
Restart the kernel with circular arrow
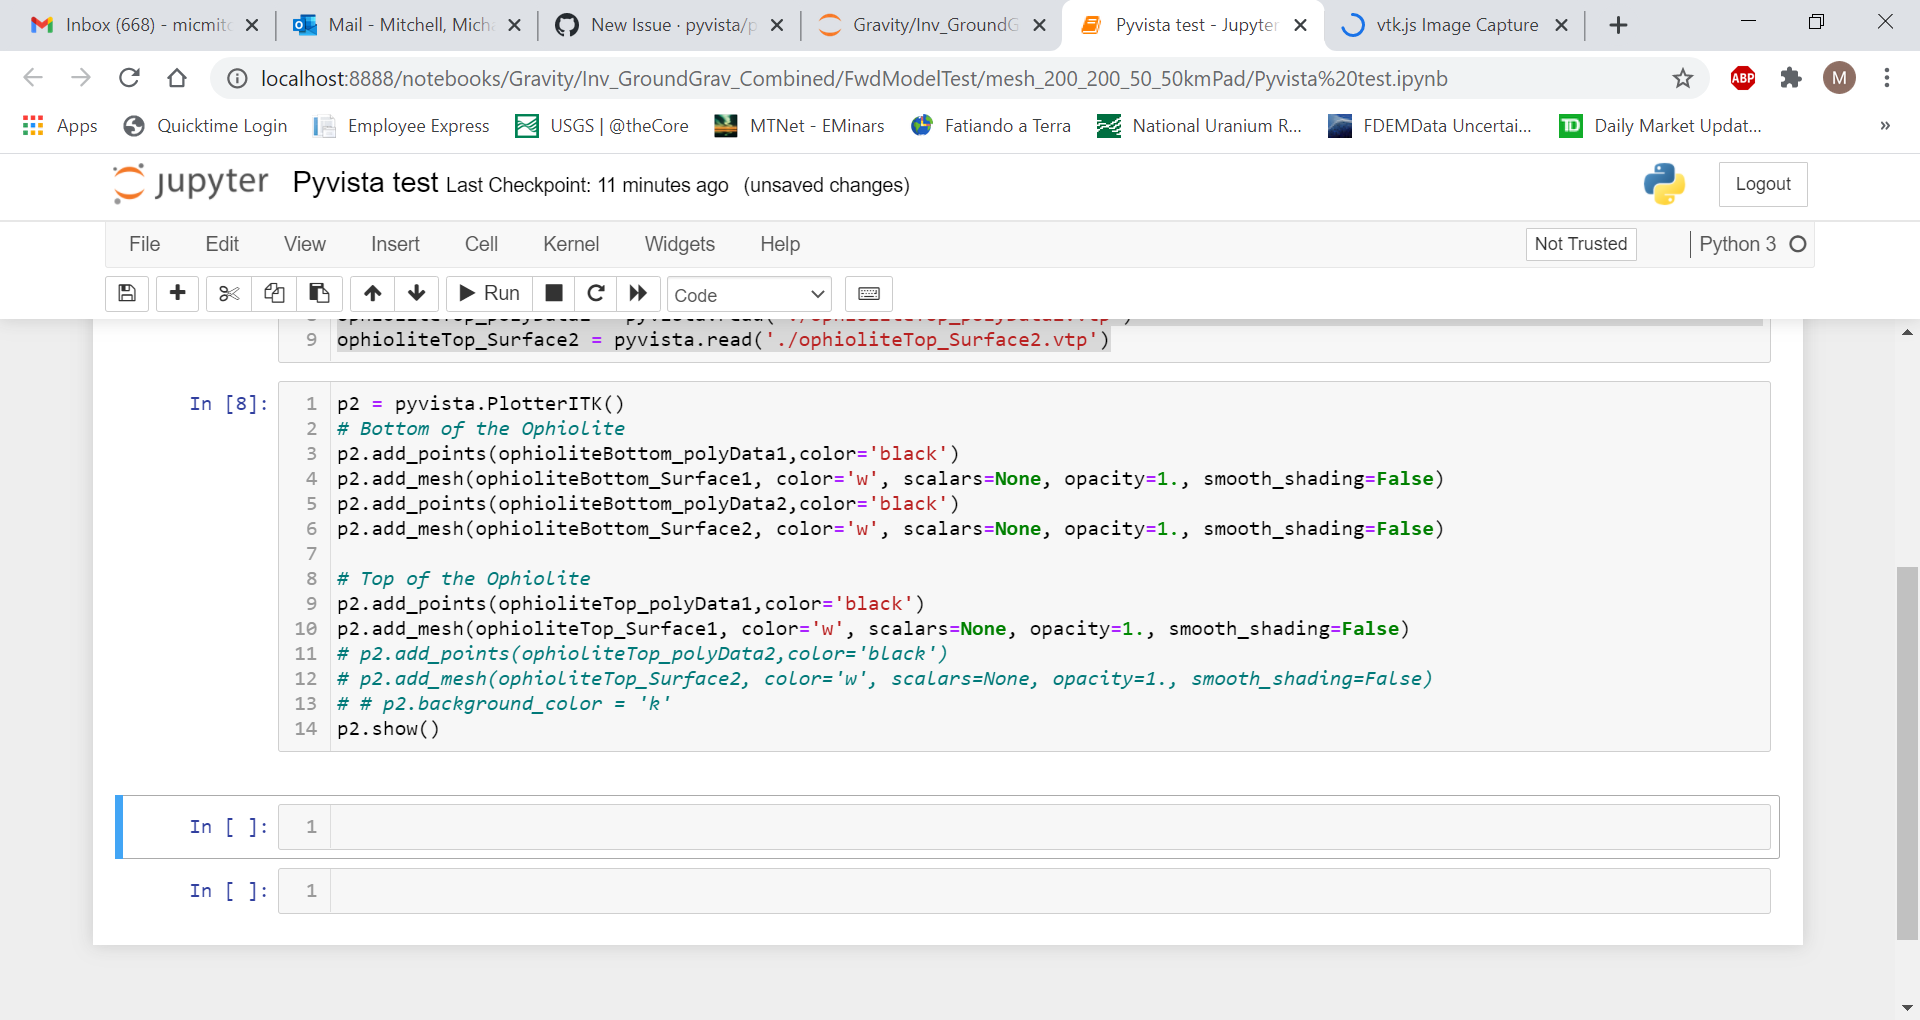596,293
